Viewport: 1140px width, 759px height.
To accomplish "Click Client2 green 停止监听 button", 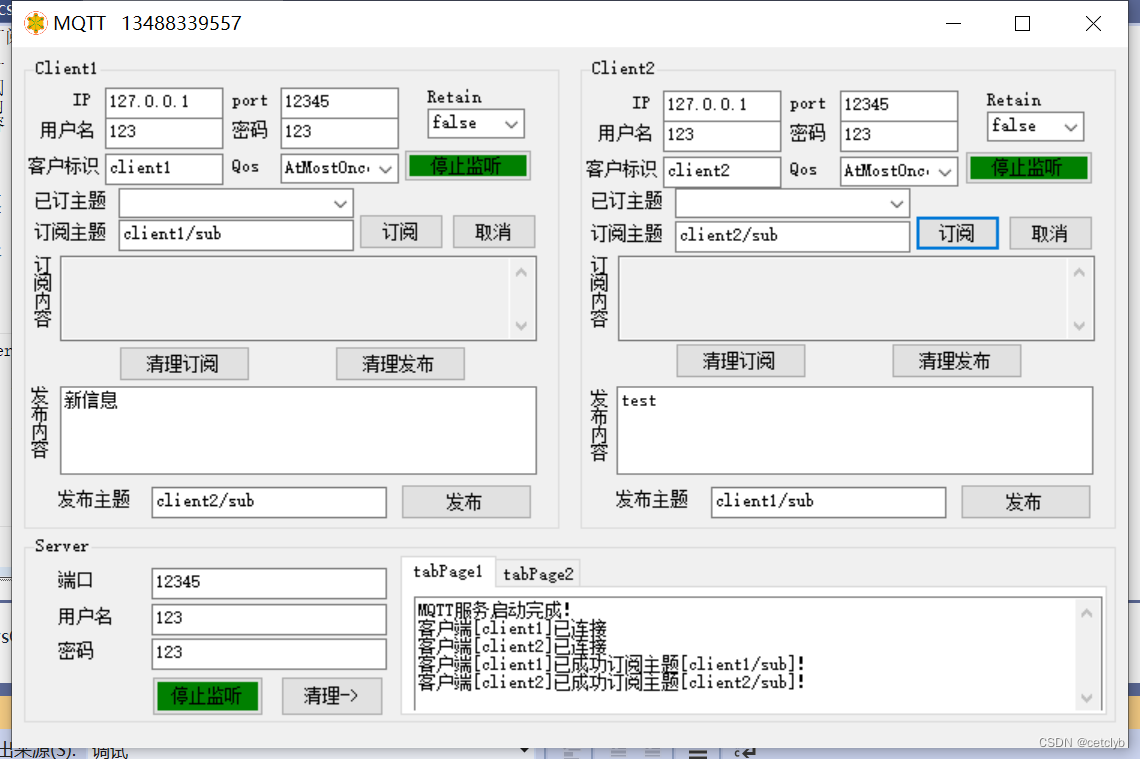I will [x=1028, y=168].
